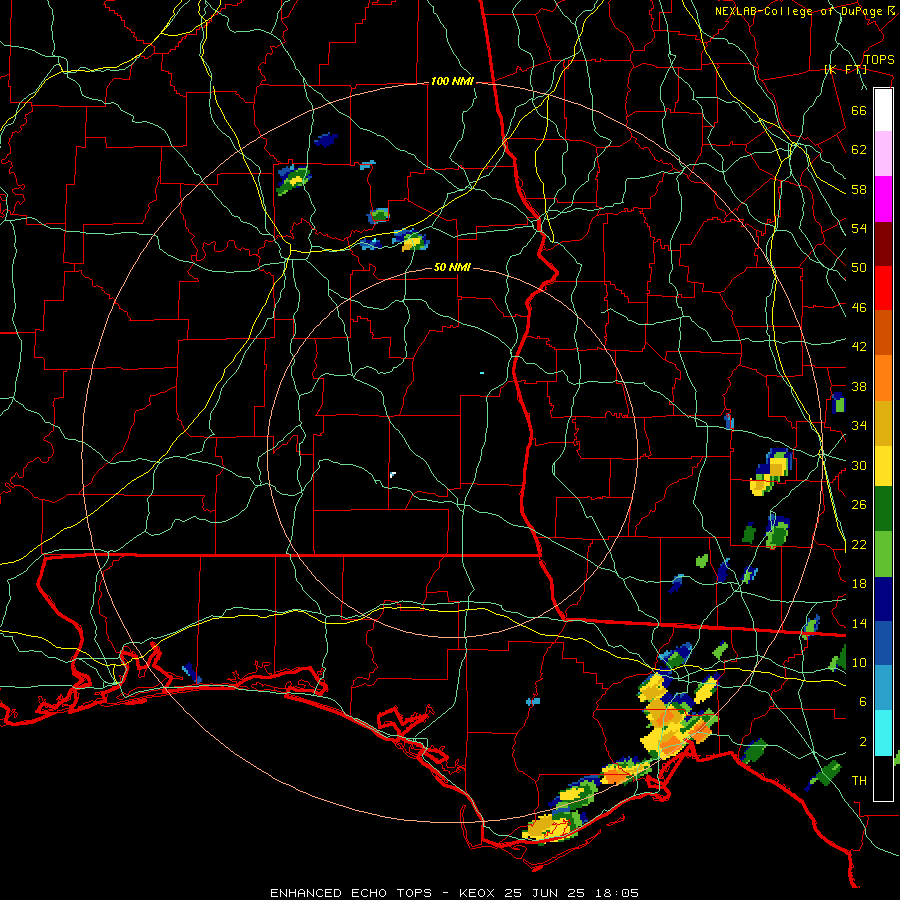Screen dimensions: 900x900
Task: Click the legend value "10"
Action: pyautogui.click(x=859, y=663)
